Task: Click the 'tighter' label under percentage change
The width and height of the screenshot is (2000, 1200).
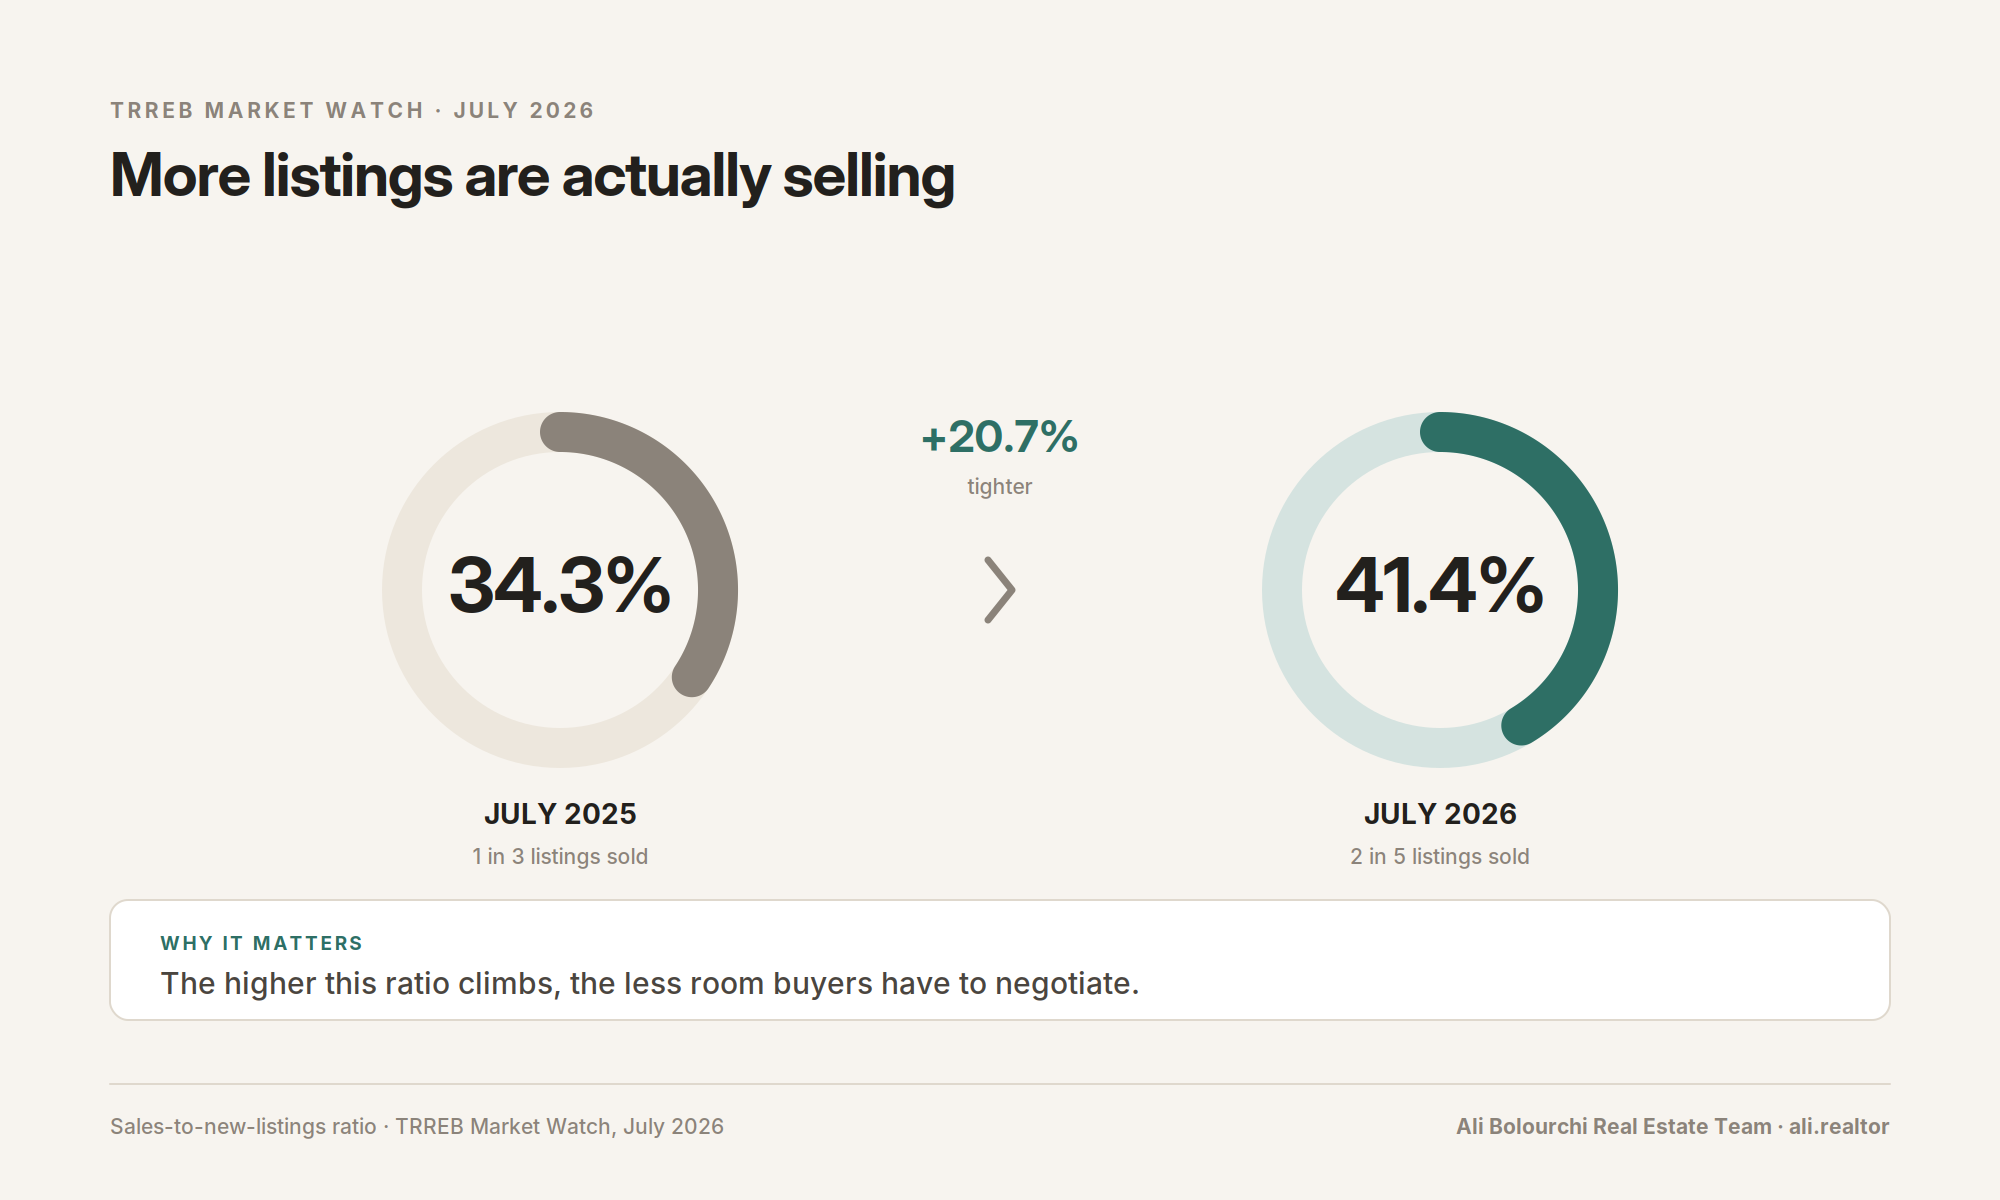Action: point(1000,487)
